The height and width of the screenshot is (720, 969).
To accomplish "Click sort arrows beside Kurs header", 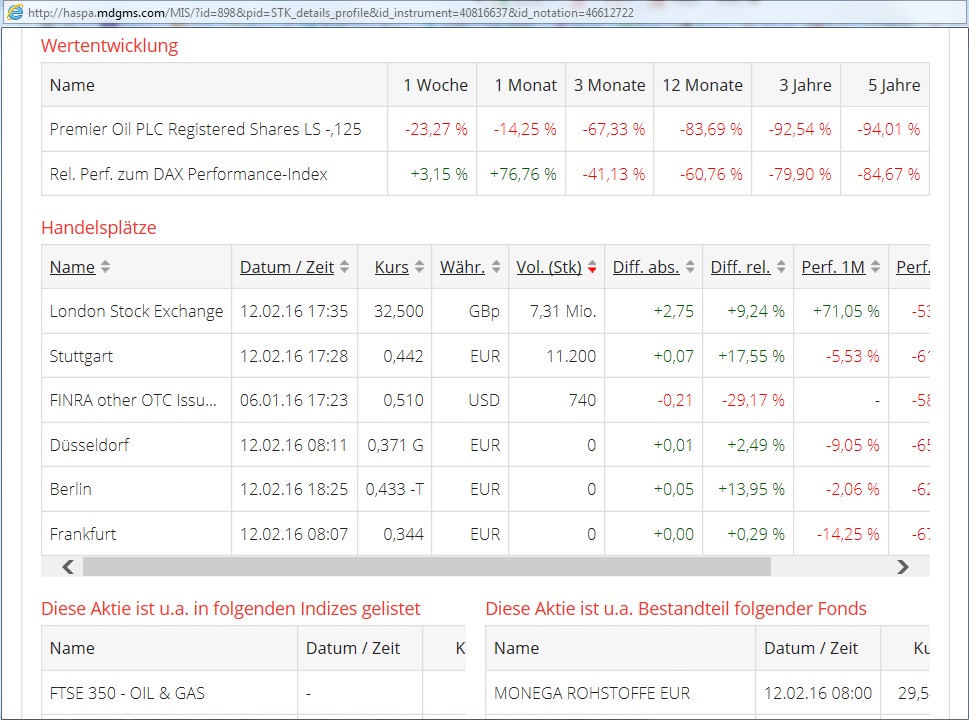I will tap(420, 268).
